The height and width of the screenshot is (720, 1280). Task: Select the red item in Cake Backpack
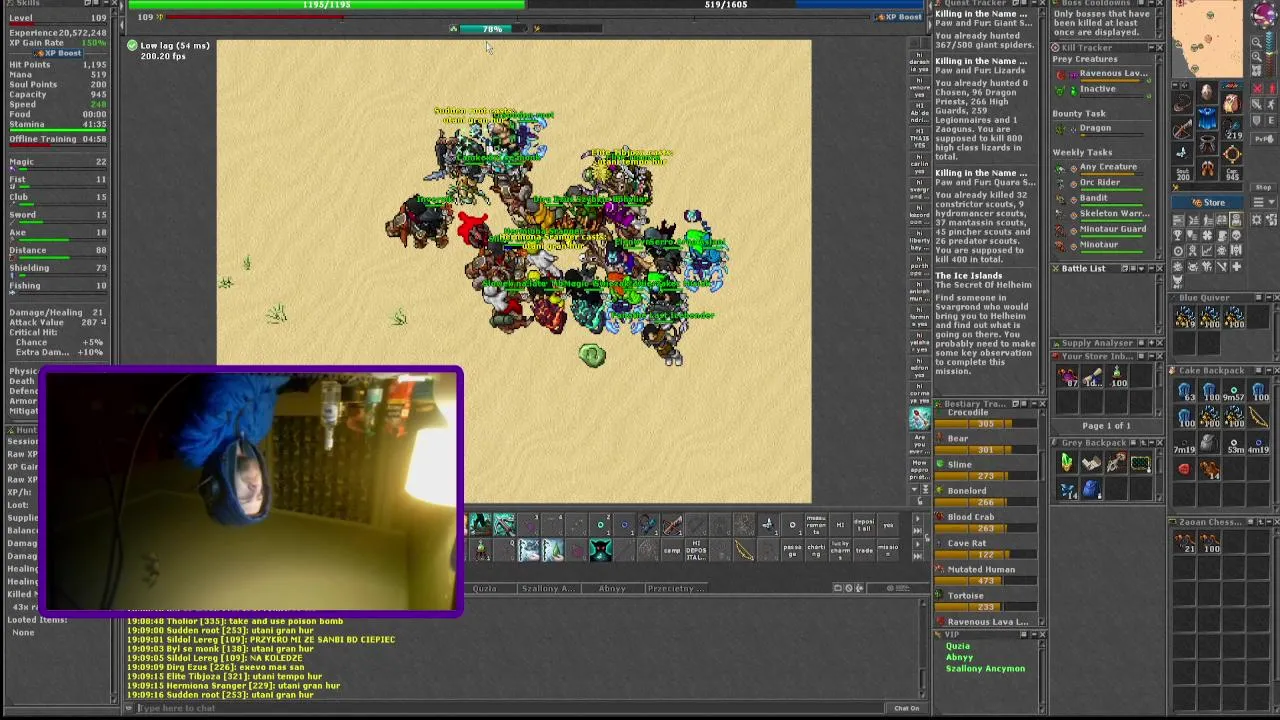(x=1184, y=468)
